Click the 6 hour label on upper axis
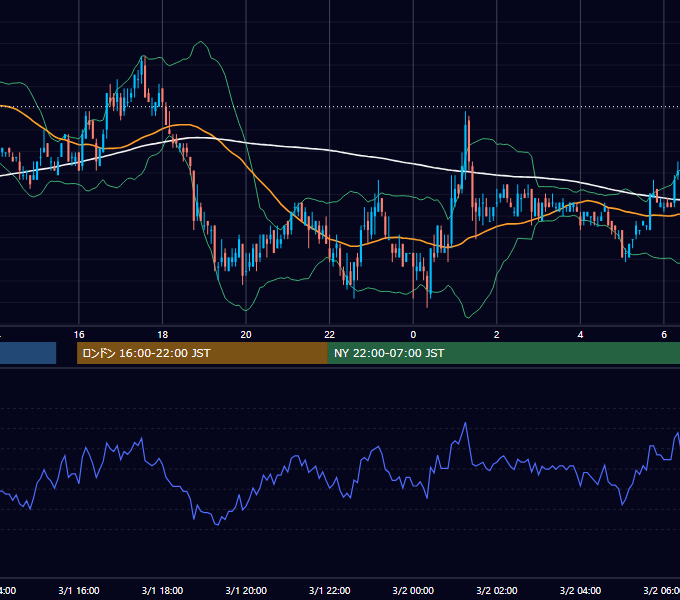 664,335
